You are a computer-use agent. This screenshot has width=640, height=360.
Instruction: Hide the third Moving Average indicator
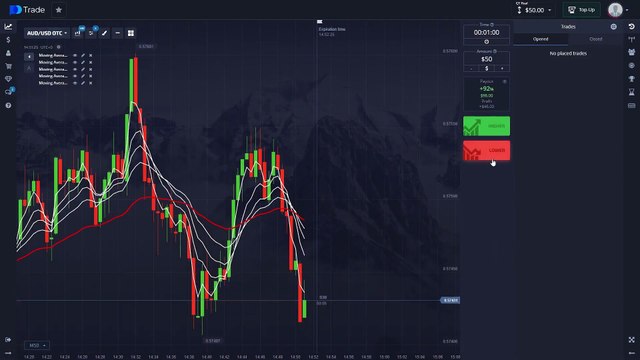coord(75,69)
